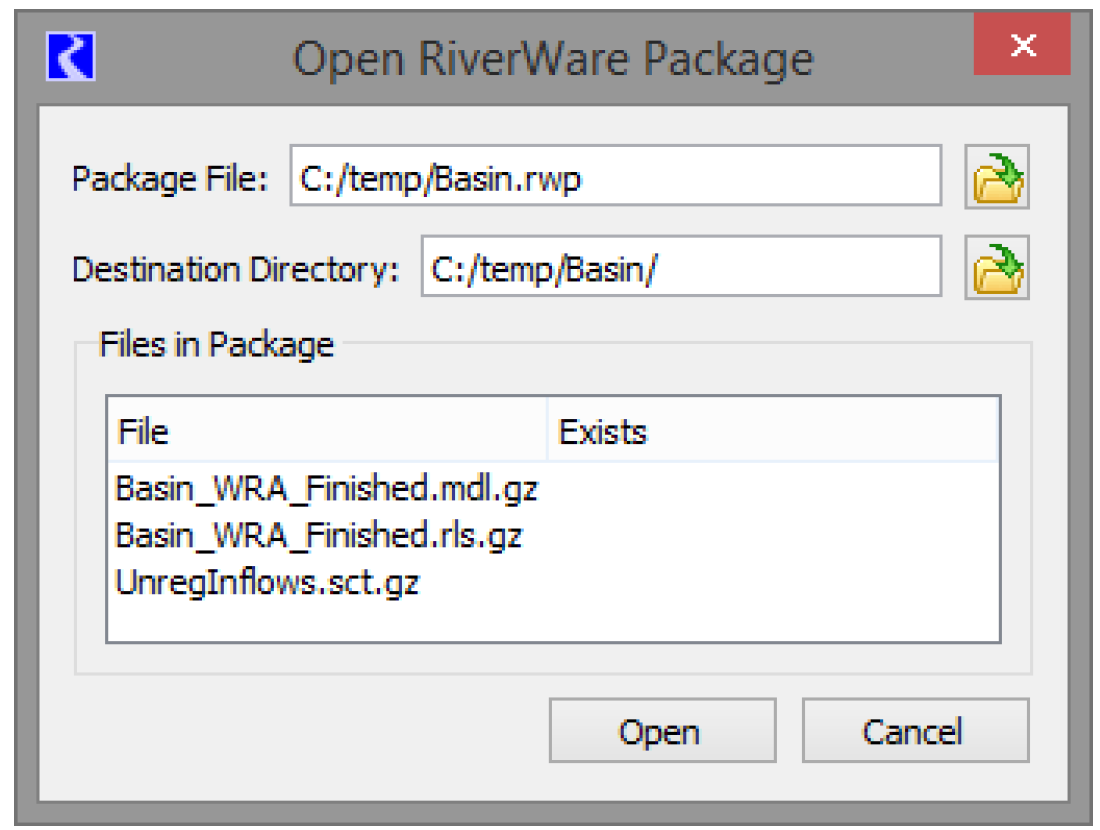Image resolution: width=1100 pixels, height=830 pixels.
Task: Sort by the File column header
Action: (326, 432)
